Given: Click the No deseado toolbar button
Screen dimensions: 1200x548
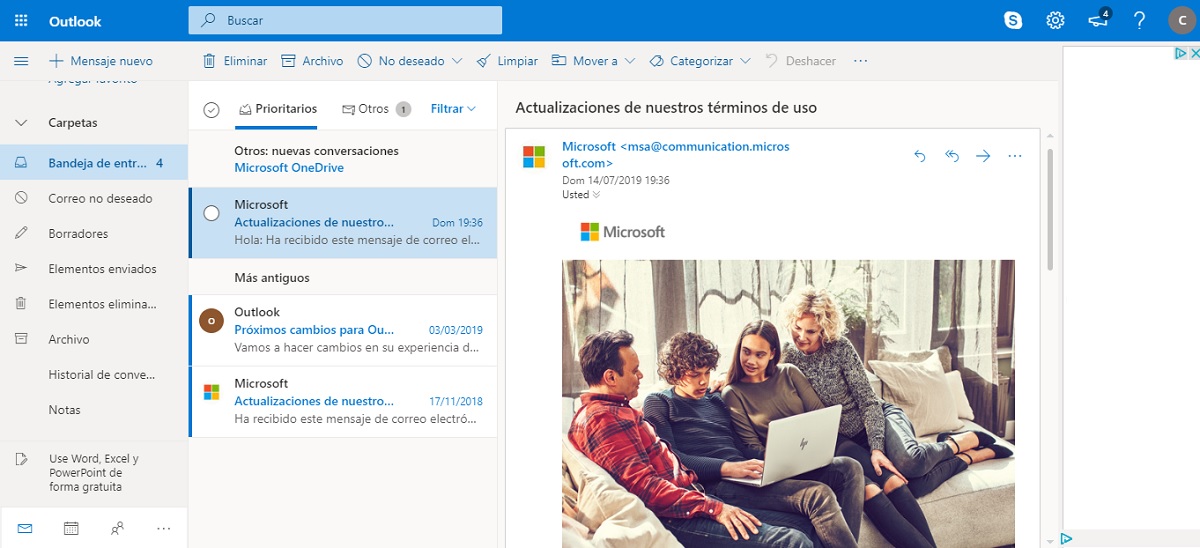Looking at the screenshot, I should (x=401, y=61).
